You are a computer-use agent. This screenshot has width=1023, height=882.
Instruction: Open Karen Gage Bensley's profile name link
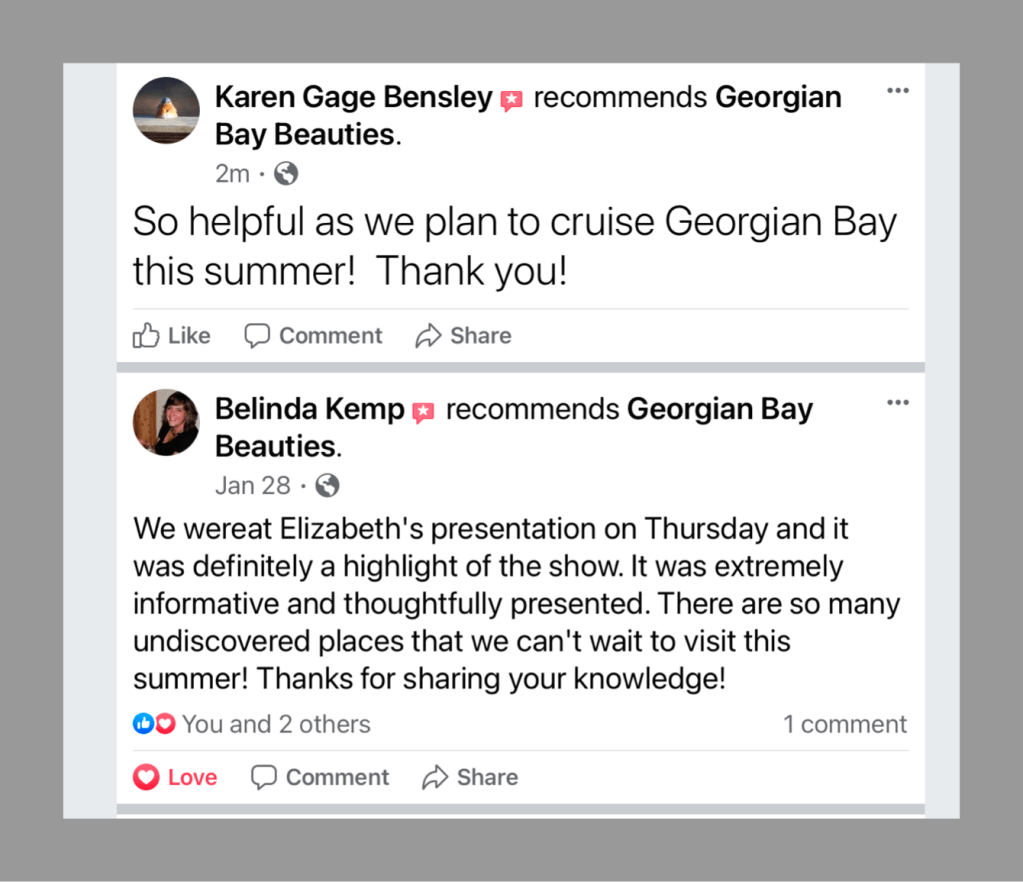pos(354,98)
